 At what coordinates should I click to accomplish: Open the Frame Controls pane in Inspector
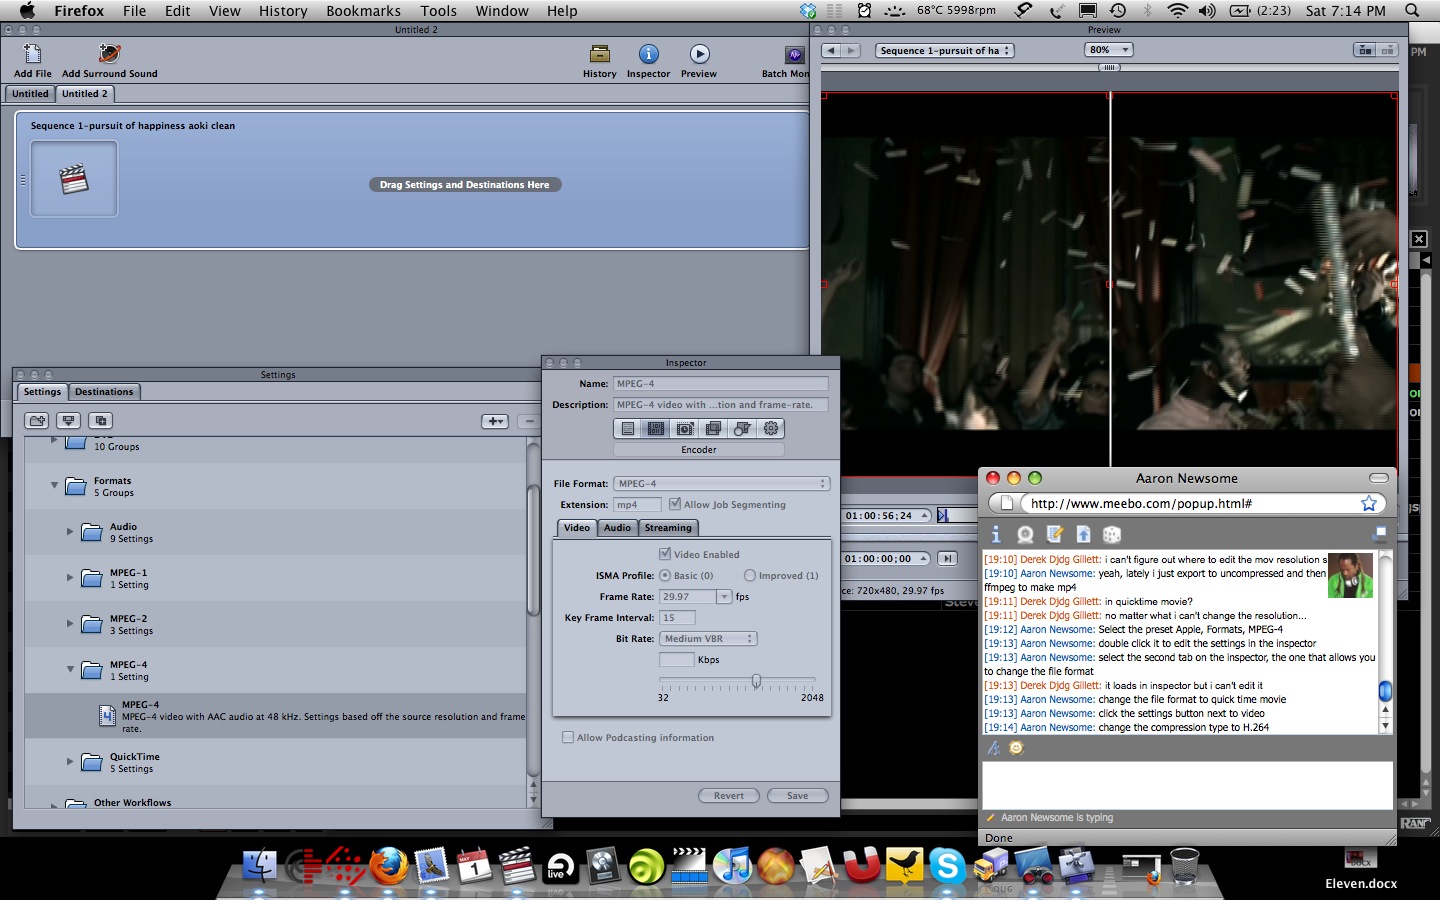point(685,429)
